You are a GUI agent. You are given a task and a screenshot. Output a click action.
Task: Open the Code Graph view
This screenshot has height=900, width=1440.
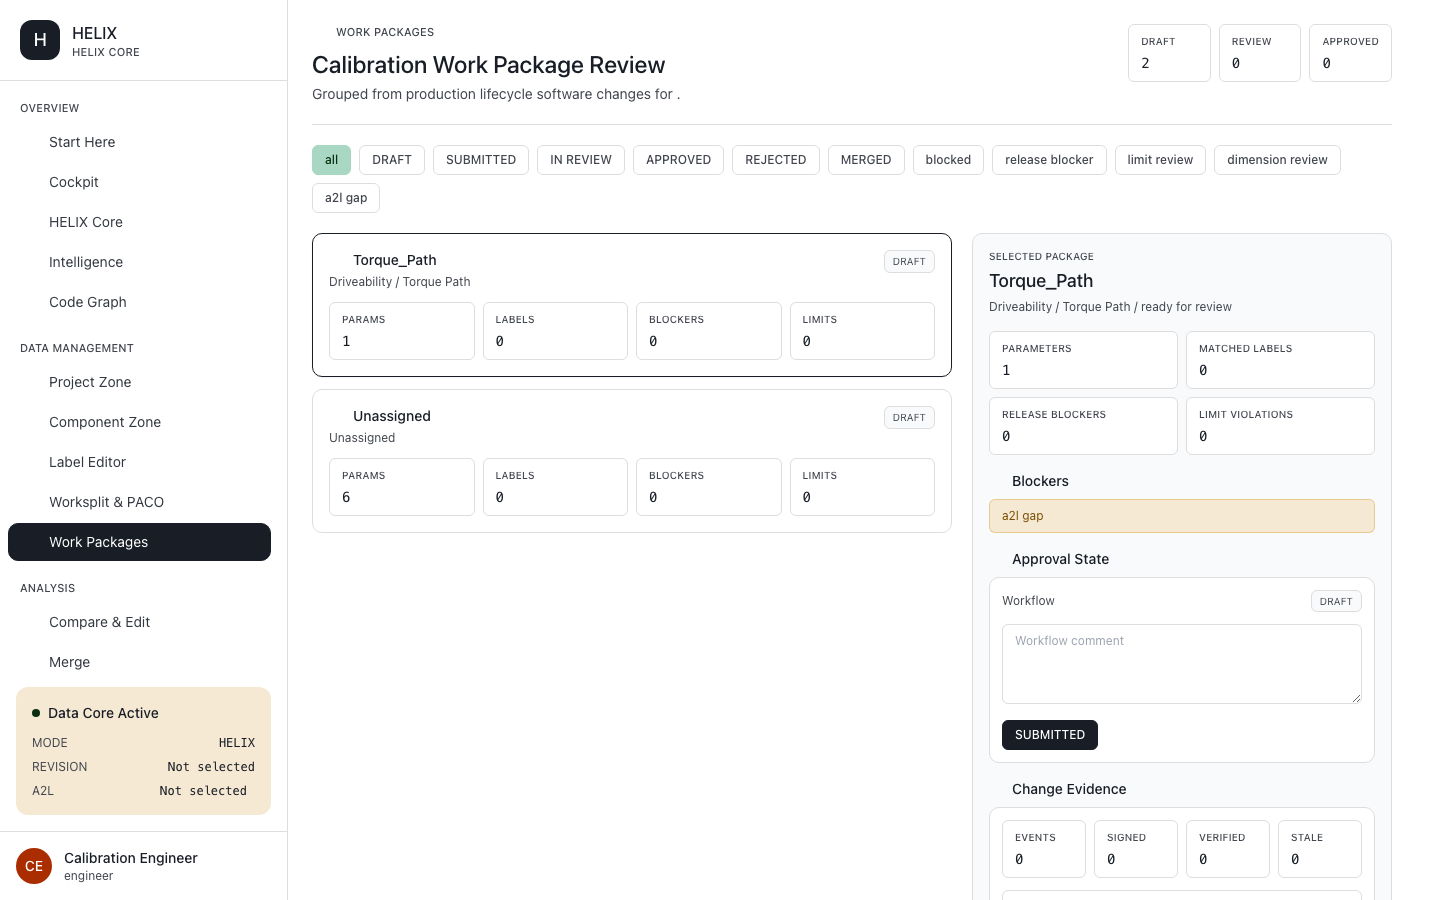[139, 302]
